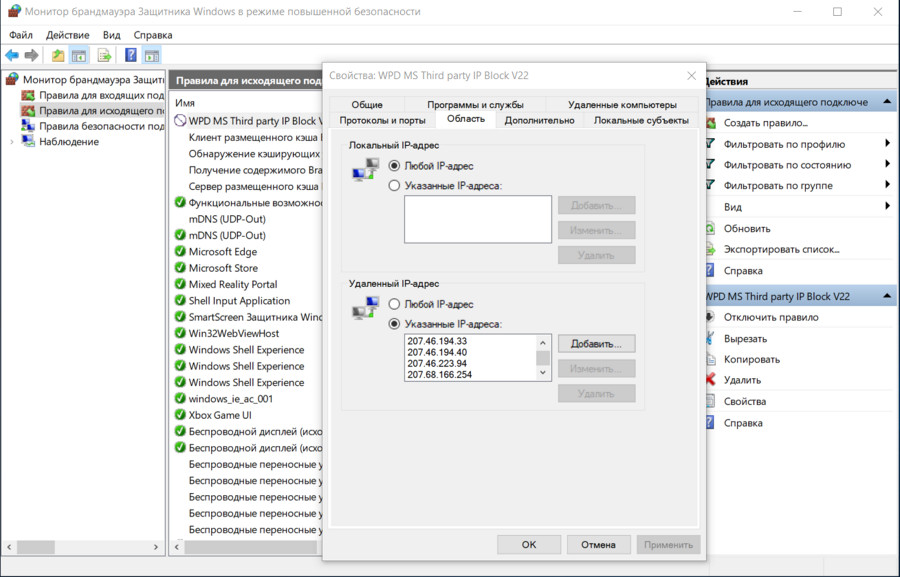Screen dimensions: 900x577
Task: Click the Вырезать scissors icon
Action: [711, 338]
